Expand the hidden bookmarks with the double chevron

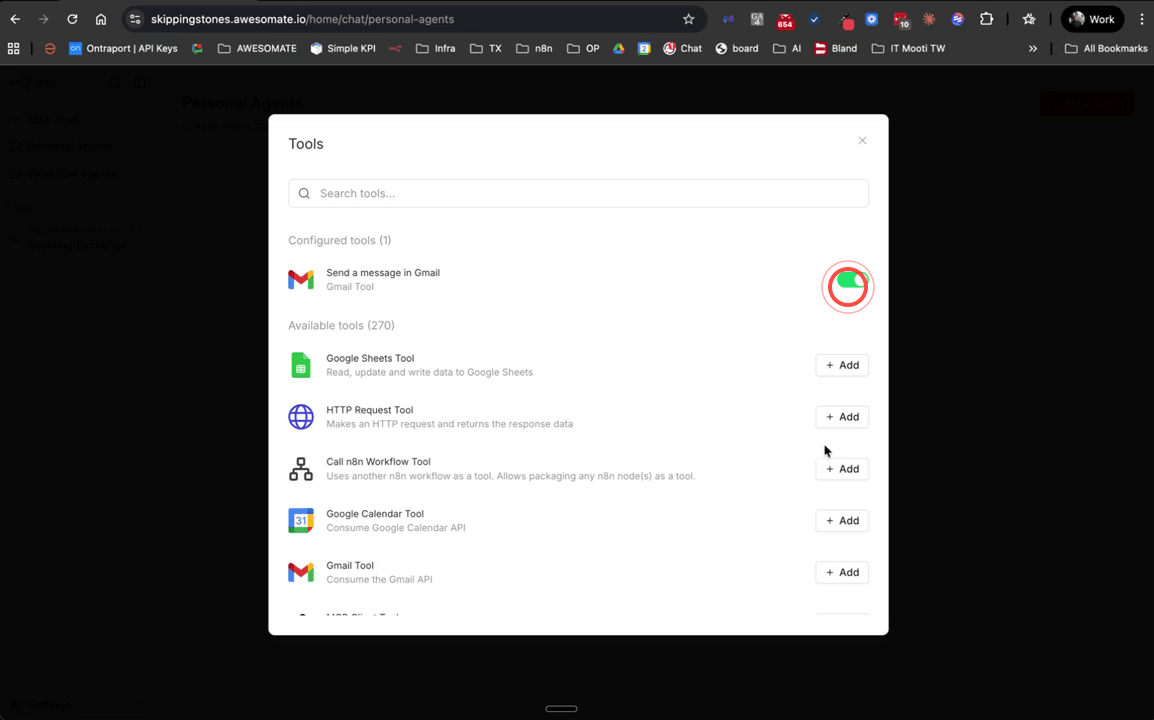[x=1033, y=48]
